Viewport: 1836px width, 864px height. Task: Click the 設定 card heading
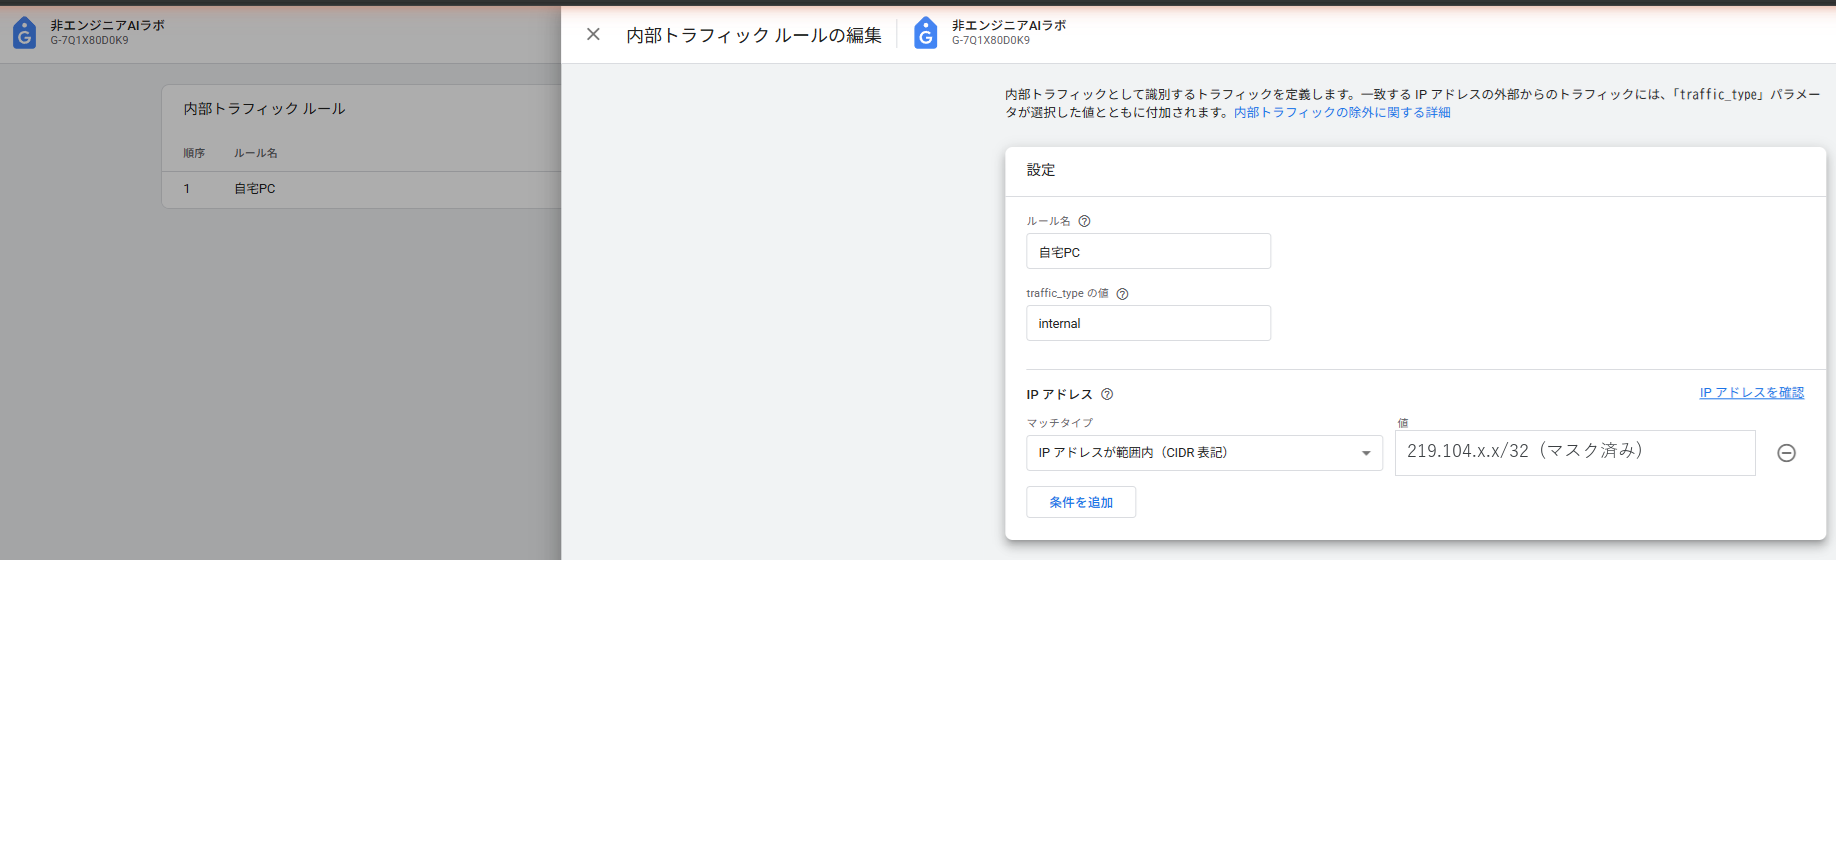[x=1041, y=170]
